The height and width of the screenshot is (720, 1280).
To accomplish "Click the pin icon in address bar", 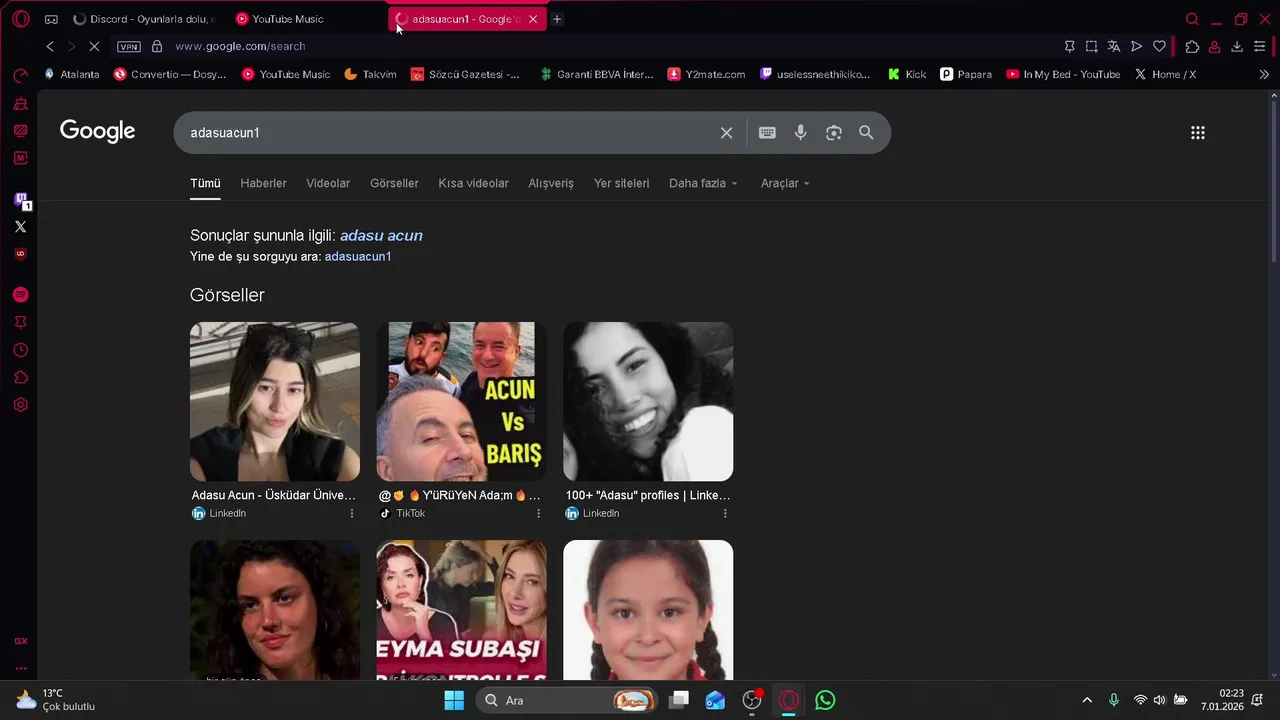I will pyautogui.click(x=1069, y=46).
